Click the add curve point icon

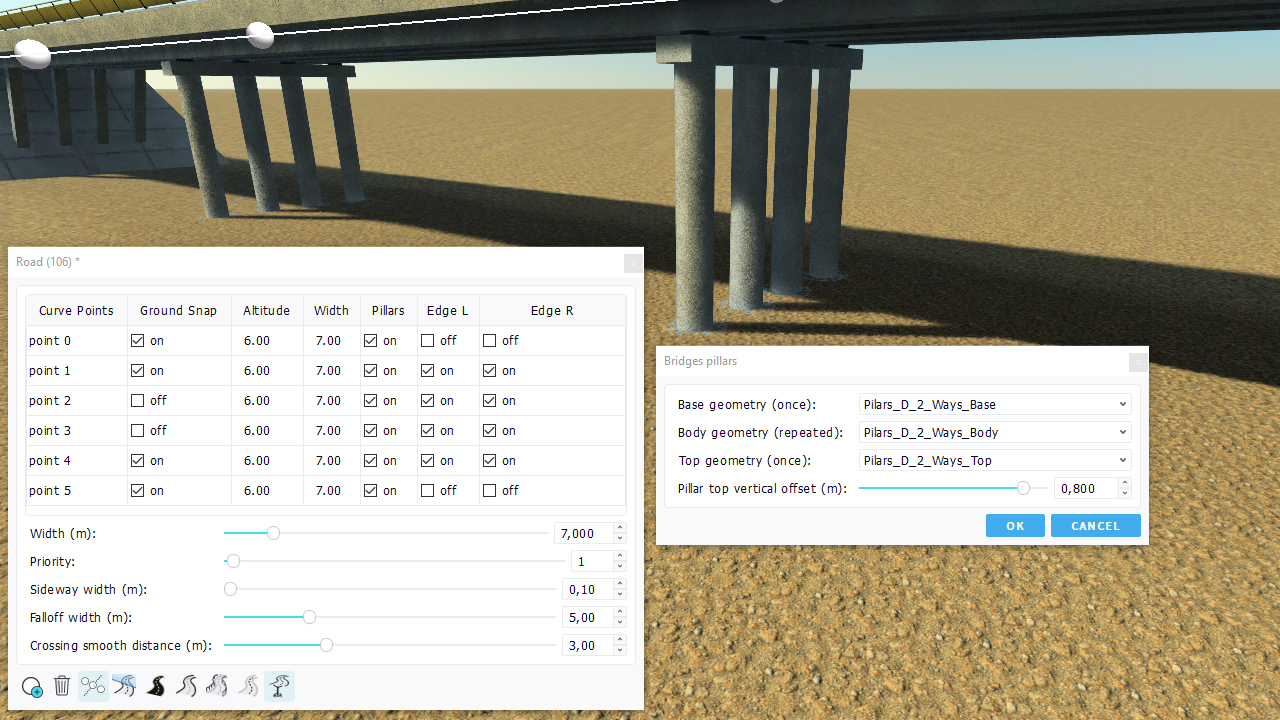tap(32, 687)
